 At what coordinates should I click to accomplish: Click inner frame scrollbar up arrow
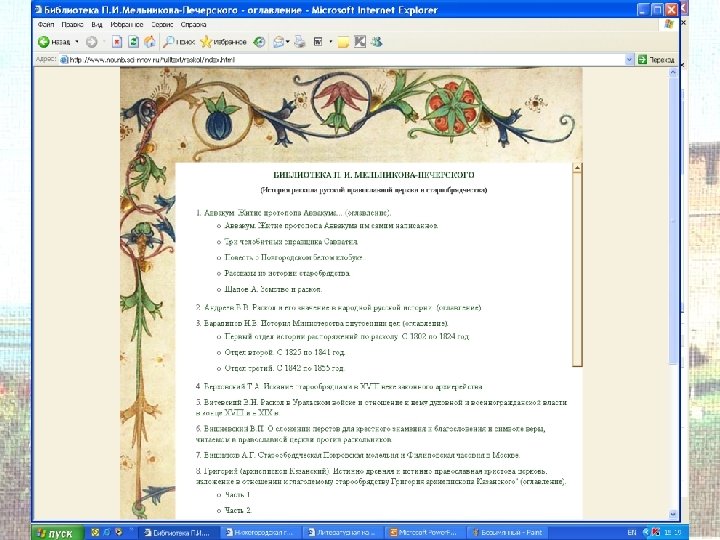(x=577, y=168)
